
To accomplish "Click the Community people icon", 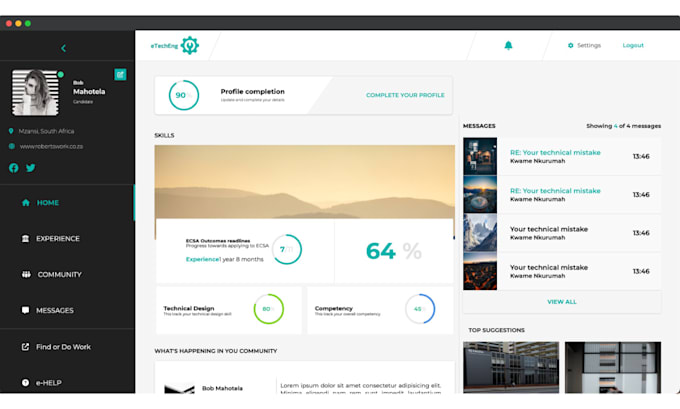I will click(x=26, y=274).
